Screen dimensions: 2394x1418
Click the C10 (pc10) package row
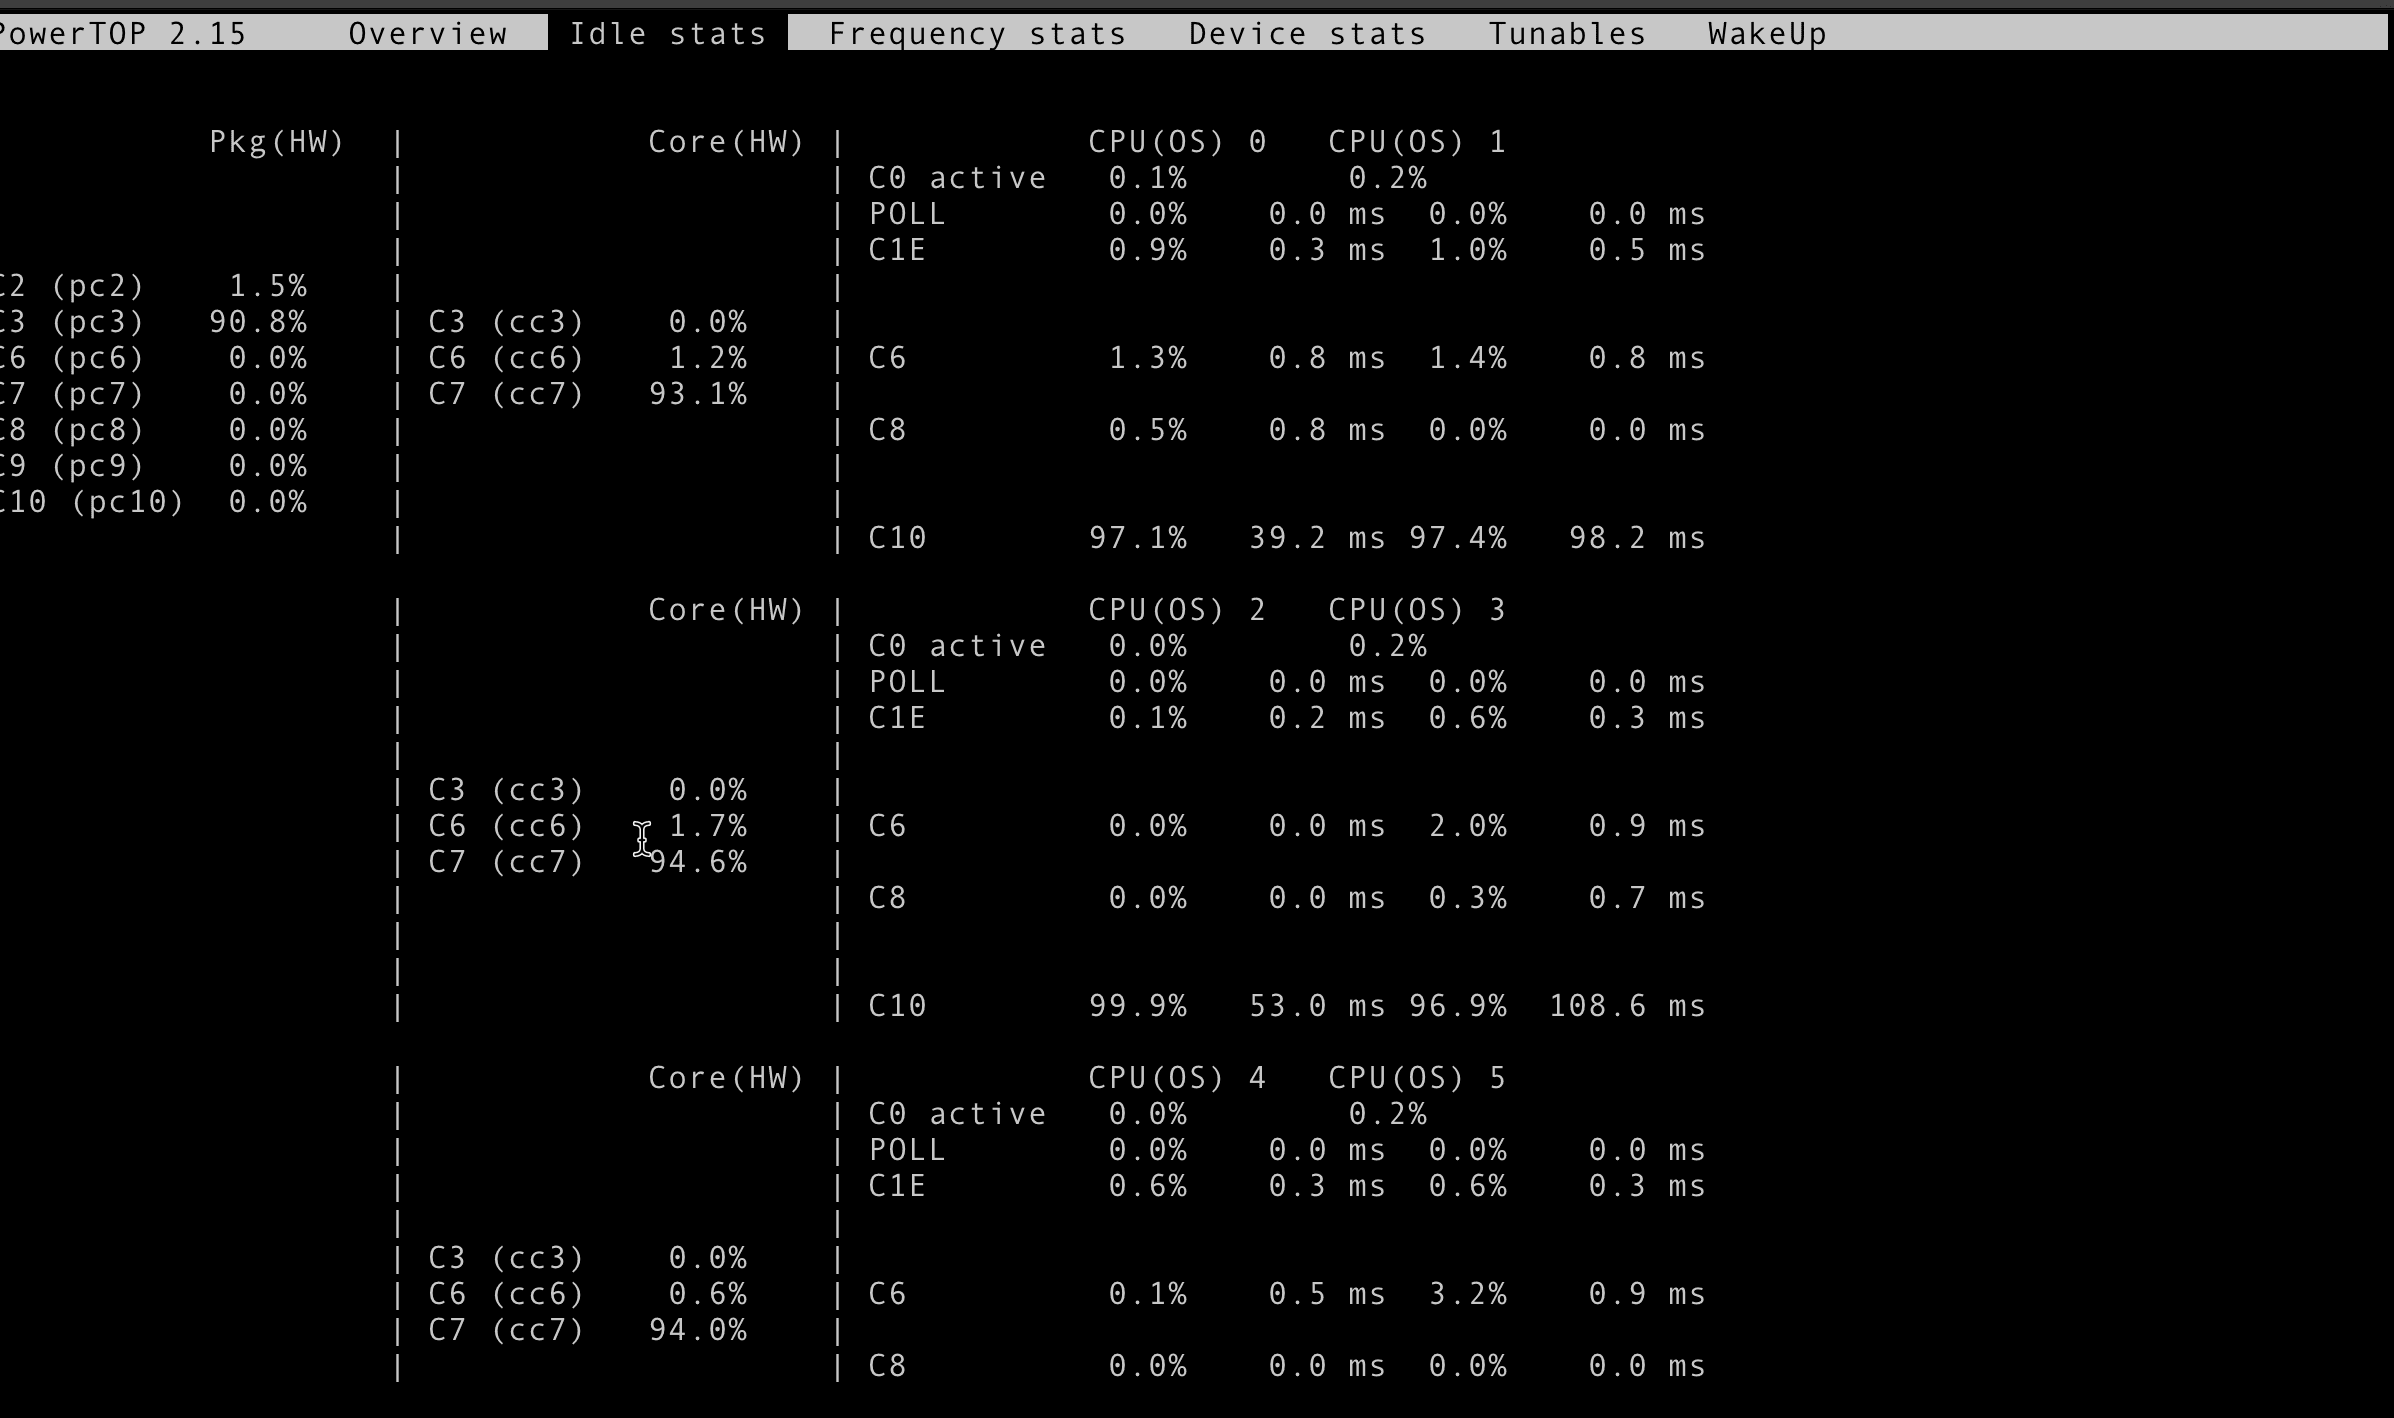pyautogui.click(x=153, y=502)
